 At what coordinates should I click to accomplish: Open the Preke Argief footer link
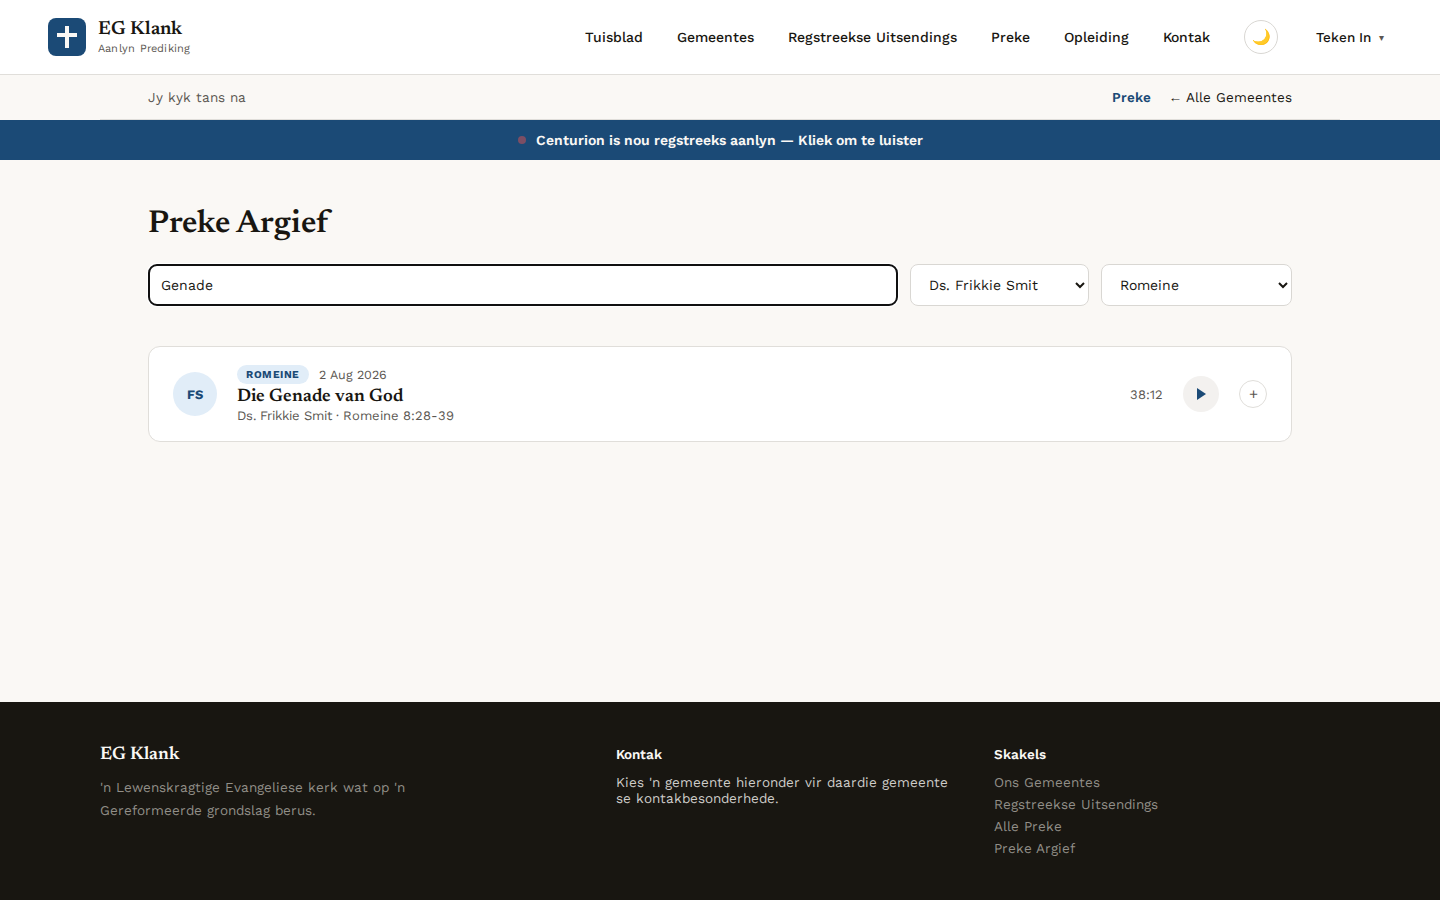tap(1034, 848)
